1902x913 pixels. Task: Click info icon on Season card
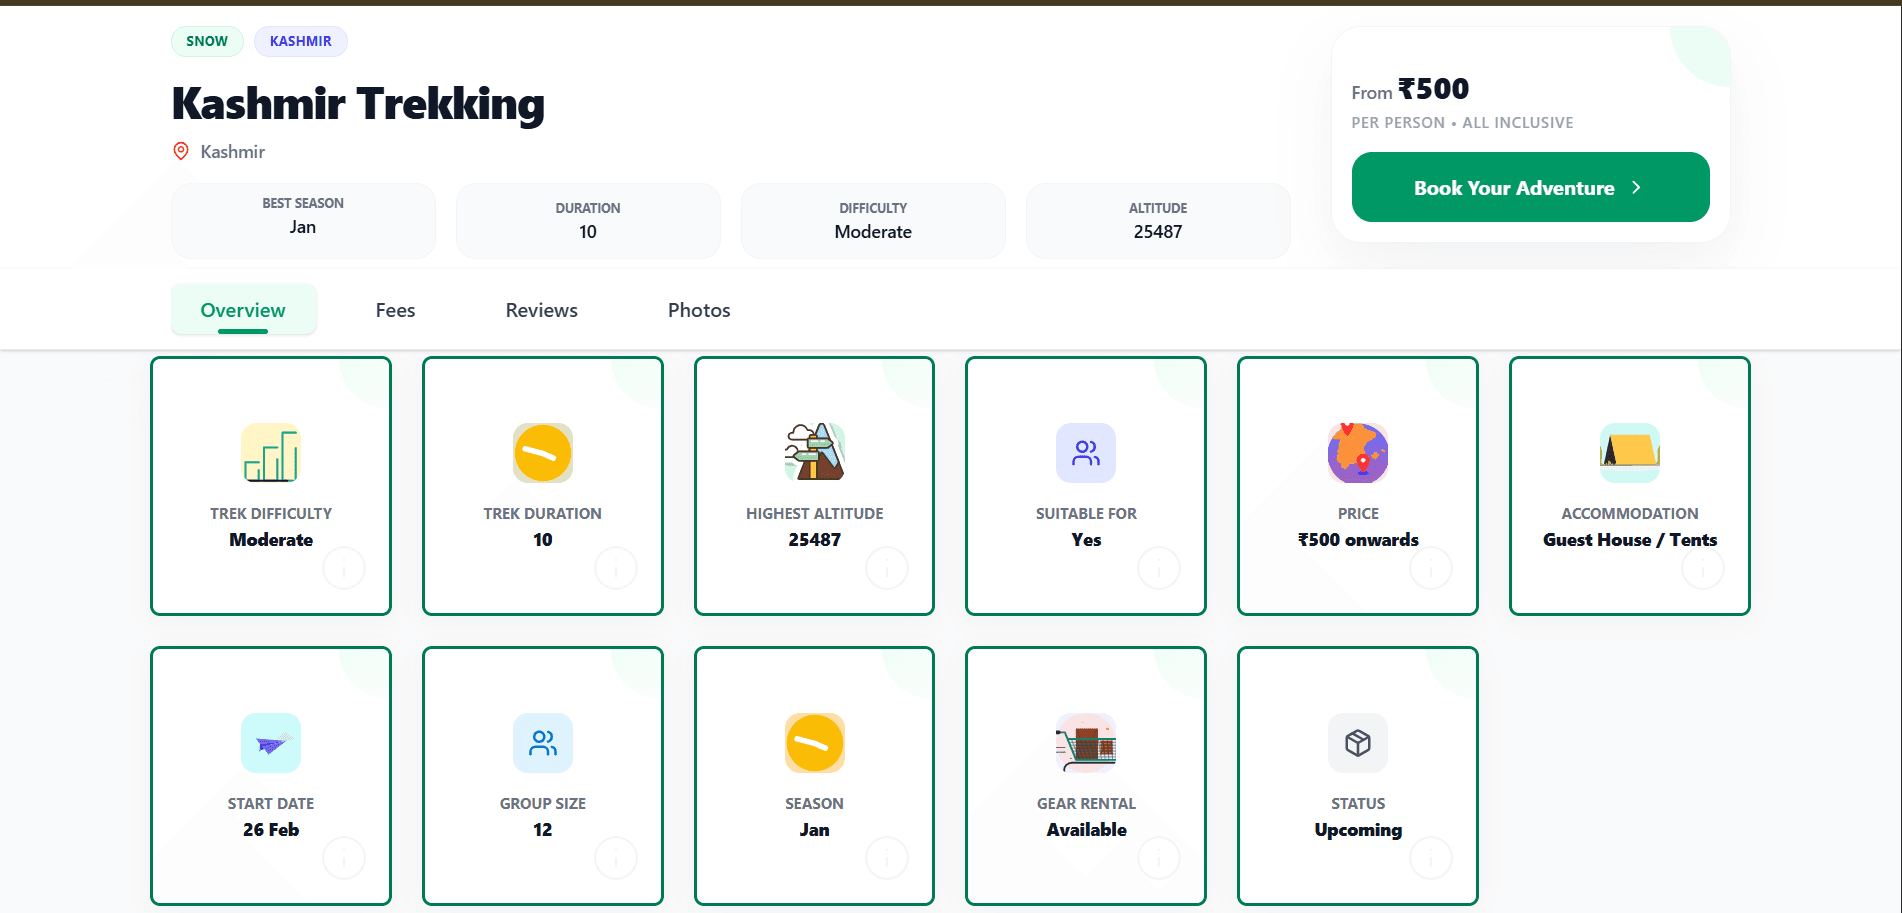[x=887, y=858]
